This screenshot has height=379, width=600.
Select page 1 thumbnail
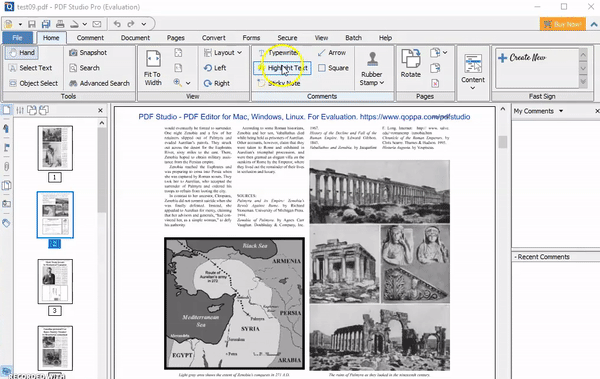pos(55,148)
